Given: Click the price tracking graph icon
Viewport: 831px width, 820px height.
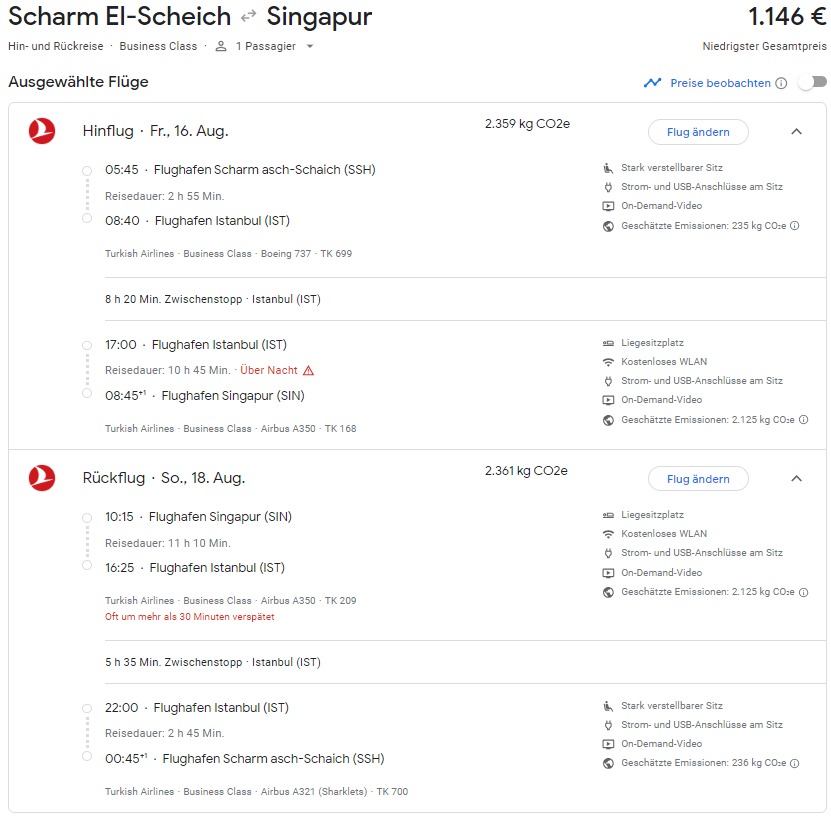Looking at the screenshot, I should pyautogui.click(x=653, y=83).
